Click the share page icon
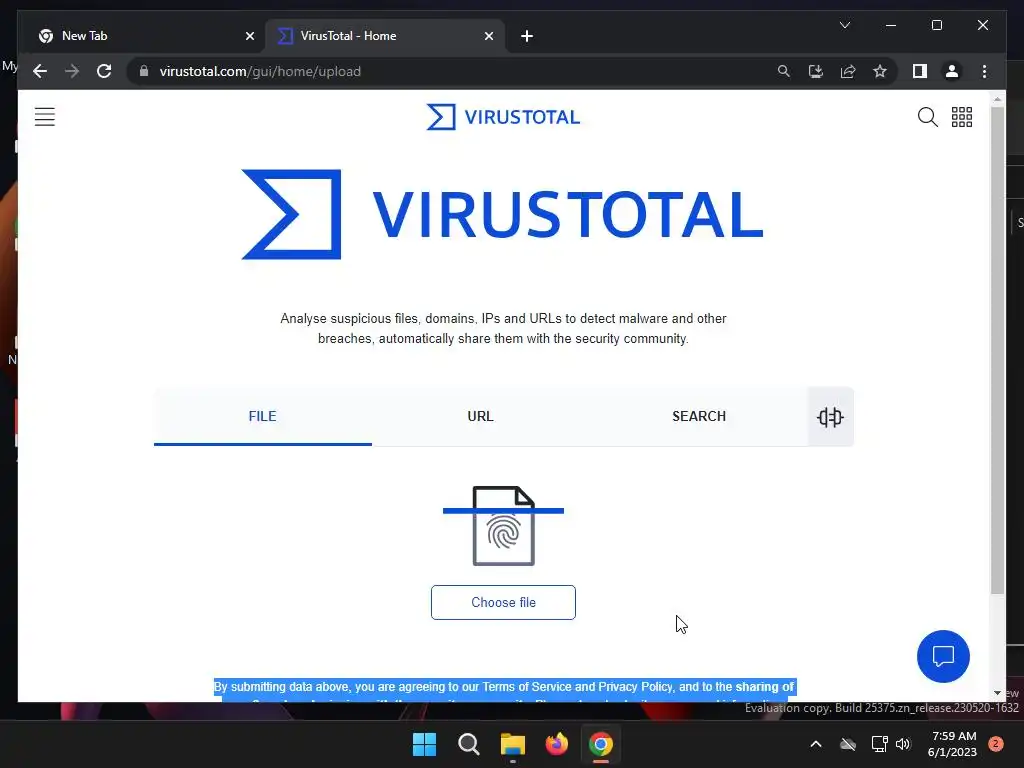The height and width of the screenshot is (768, 1024). click(x=848, y=71)
